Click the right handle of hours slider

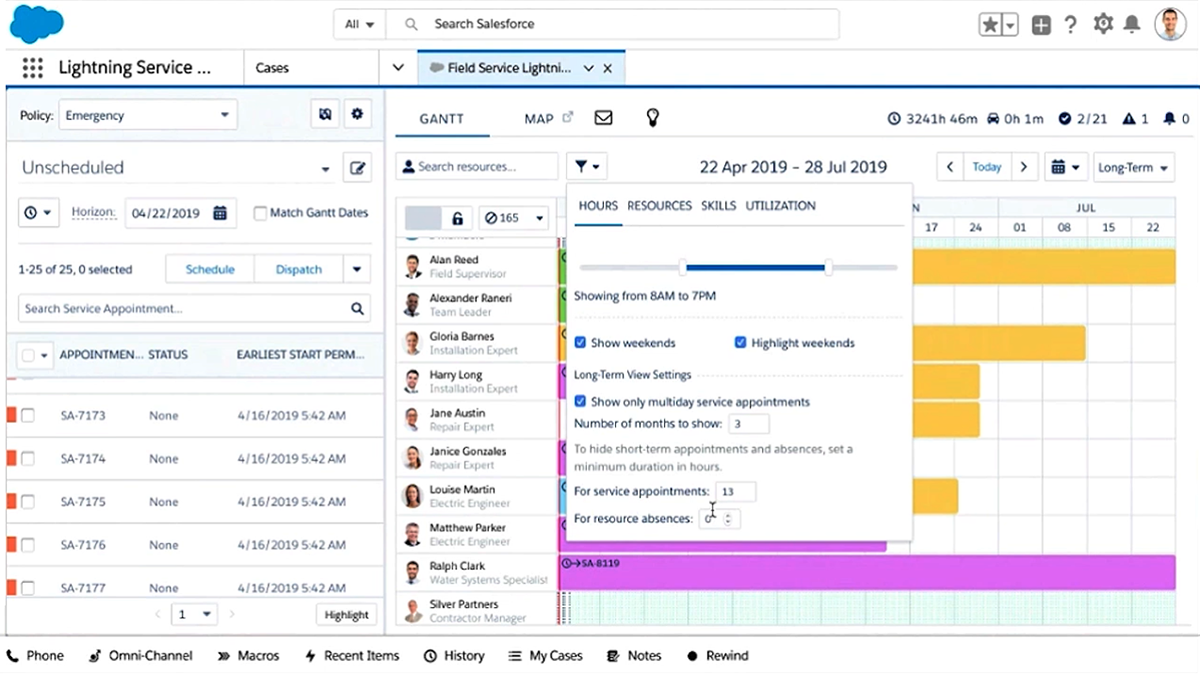pyautogui.click(x=828, y=267)
